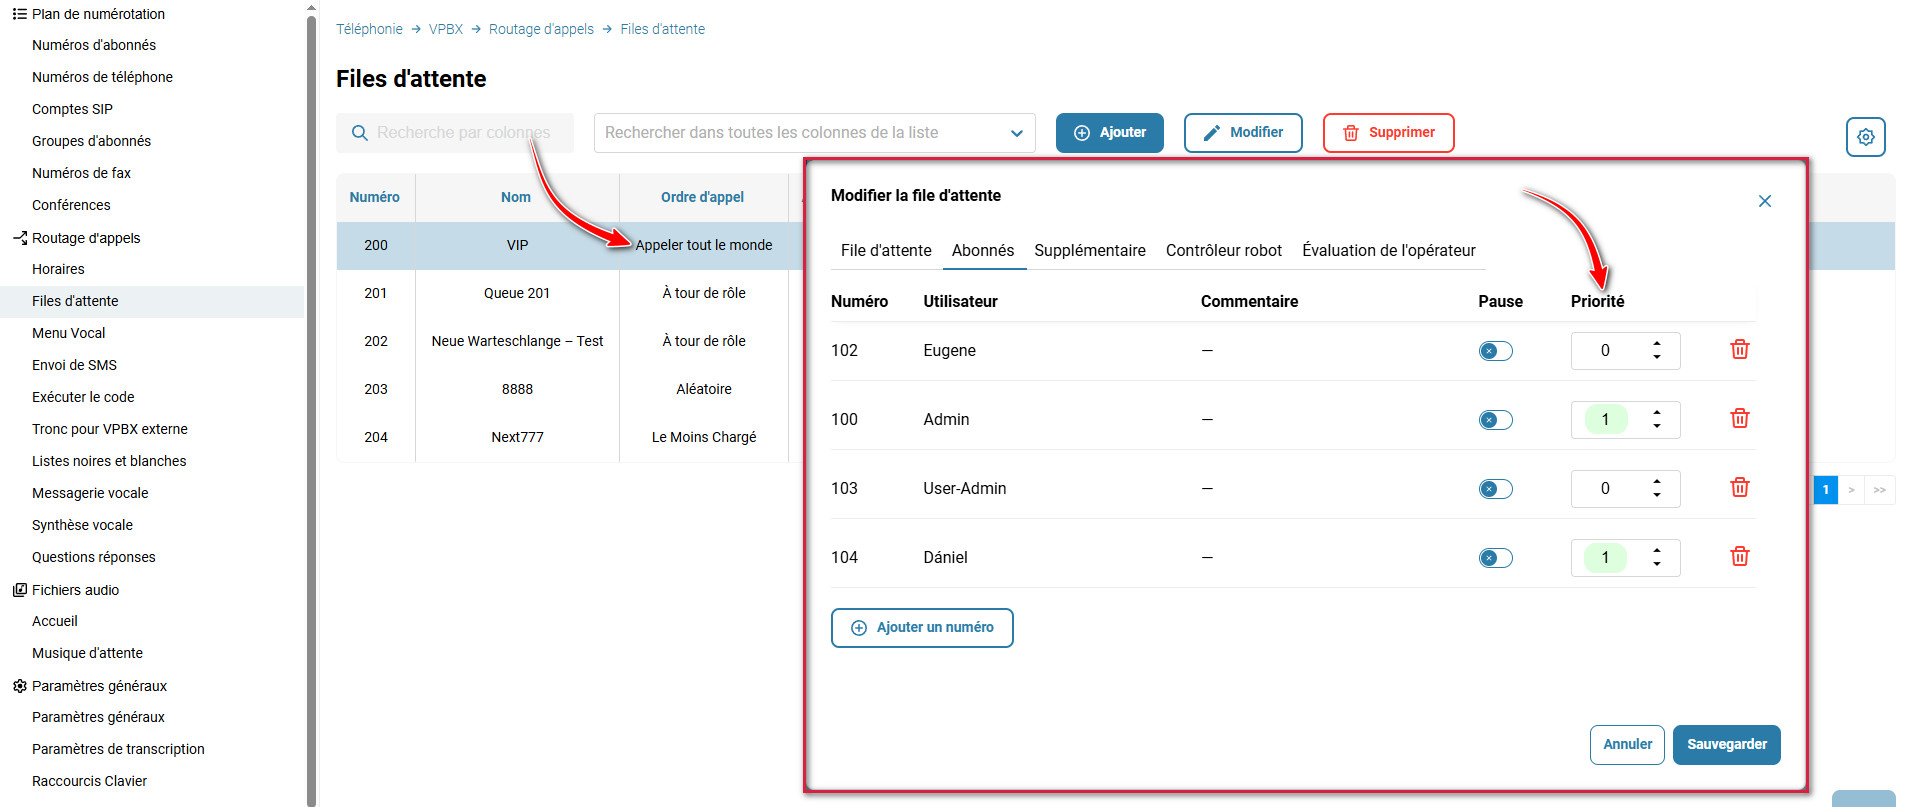Viewport: 1912px width, 807px height.
Task: Open Groupes d'abonnés in sidebar
Action: pos(91,141)
